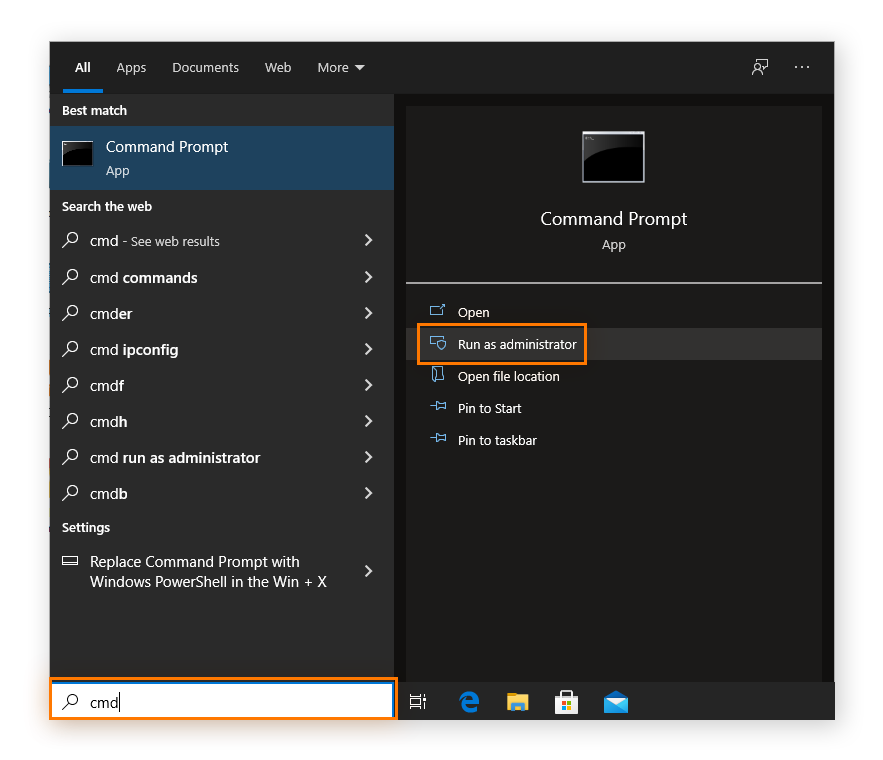Switch to the Documents tab
883x760 pixels.
(x=206, y=68)
